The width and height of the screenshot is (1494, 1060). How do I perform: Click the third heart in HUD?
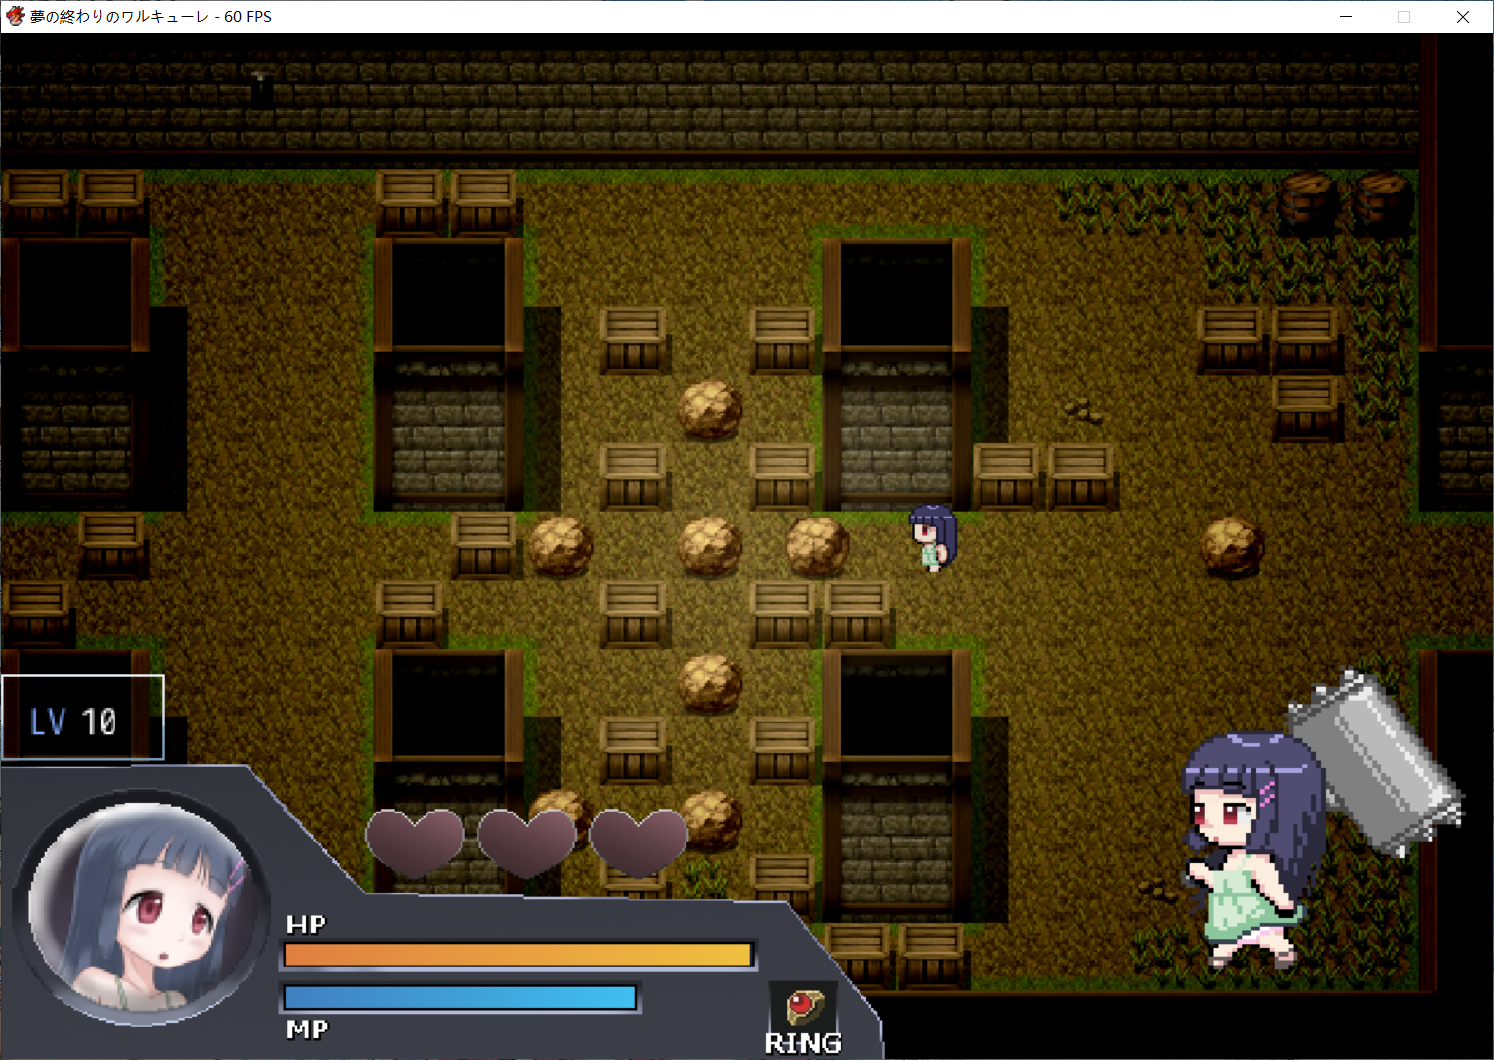[x=639, y=842]
